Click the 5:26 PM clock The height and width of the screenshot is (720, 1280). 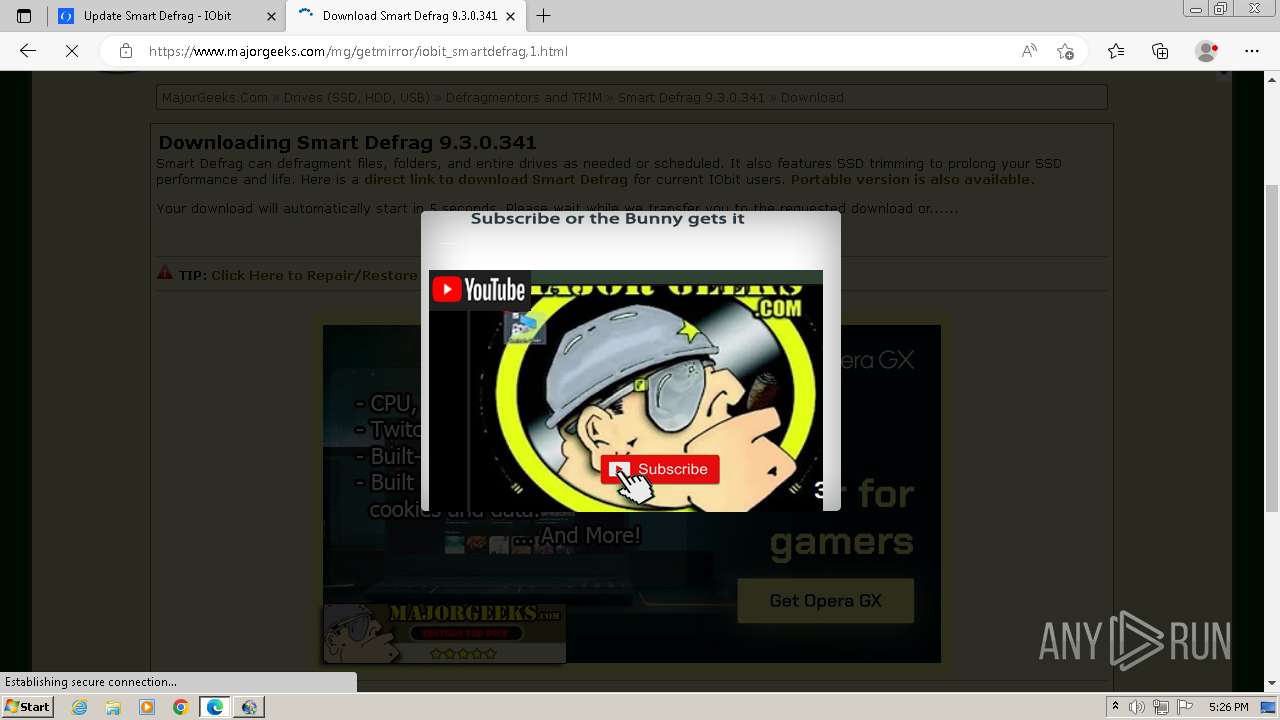pos(1228,707)
